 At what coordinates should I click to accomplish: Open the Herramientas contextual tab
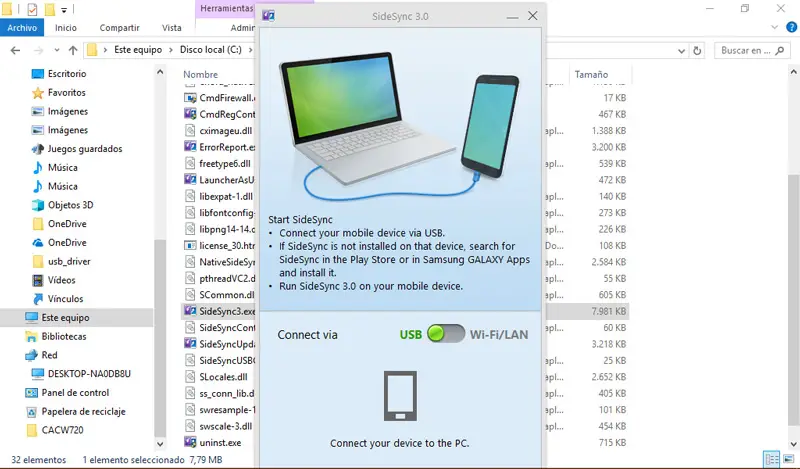226,9
